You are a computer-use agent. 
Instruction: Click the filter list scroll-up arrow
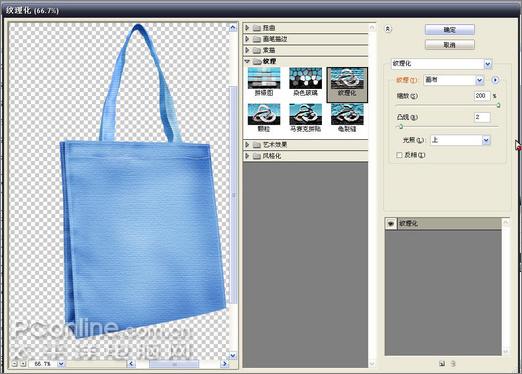coord(372,28)
